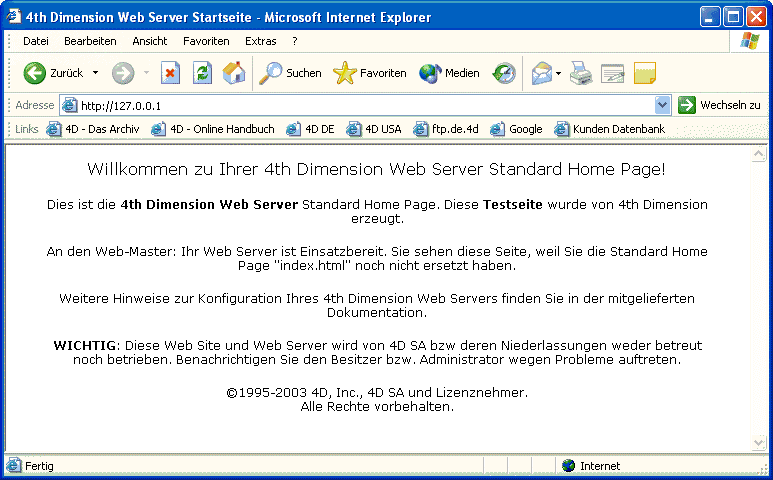Show the Favoriten panel from the toolbar
The height and width of the screenshot is (480, 773).
pyautogui.click(x=370, y=73)
